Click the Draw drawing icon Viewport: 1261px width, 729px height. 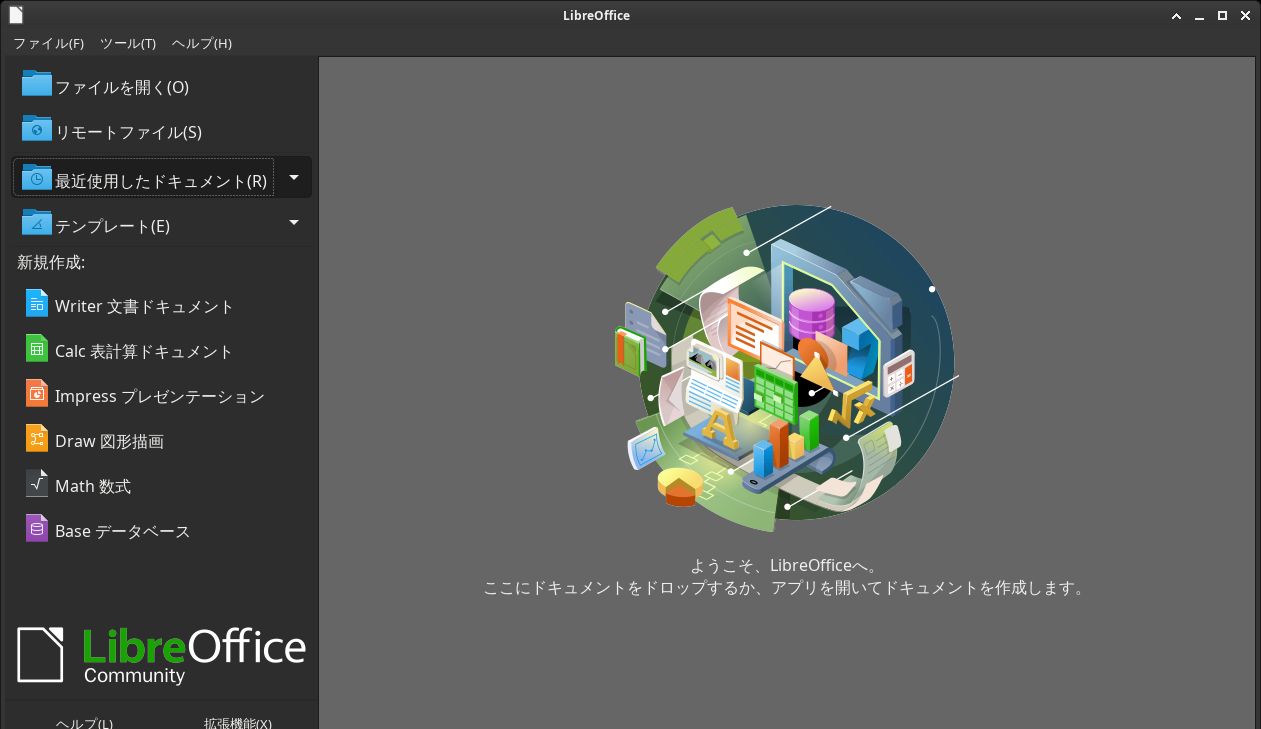(x=37, y=439)
